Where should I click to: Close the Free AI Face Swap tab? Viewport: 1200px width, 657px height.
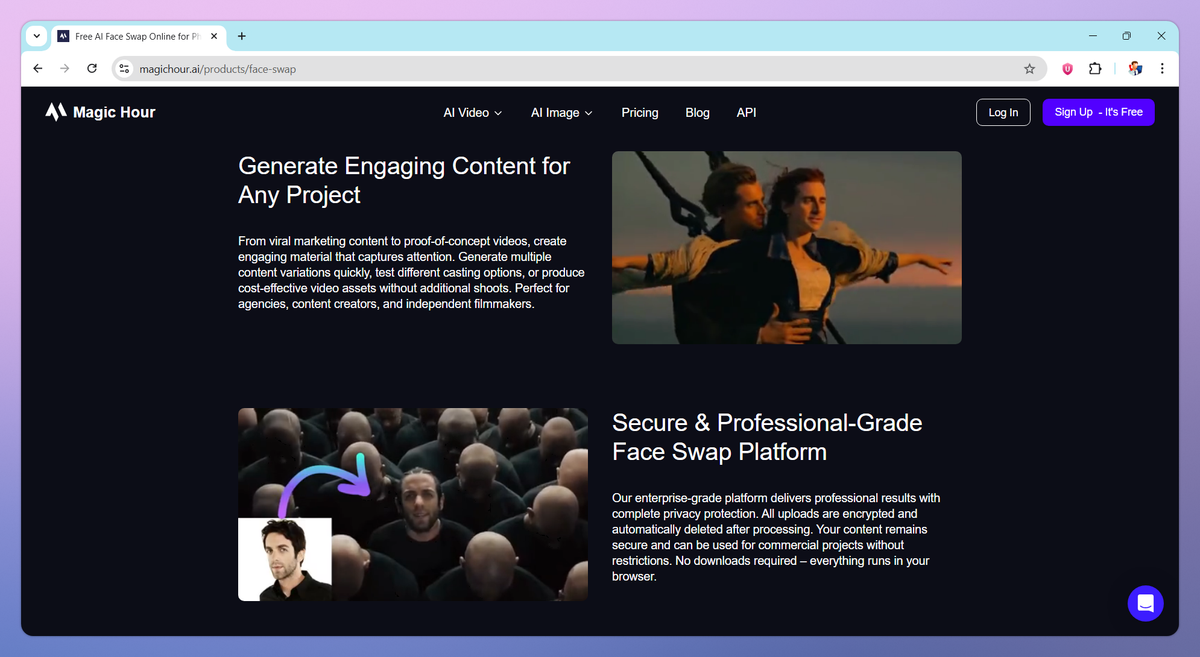point(213,36)
